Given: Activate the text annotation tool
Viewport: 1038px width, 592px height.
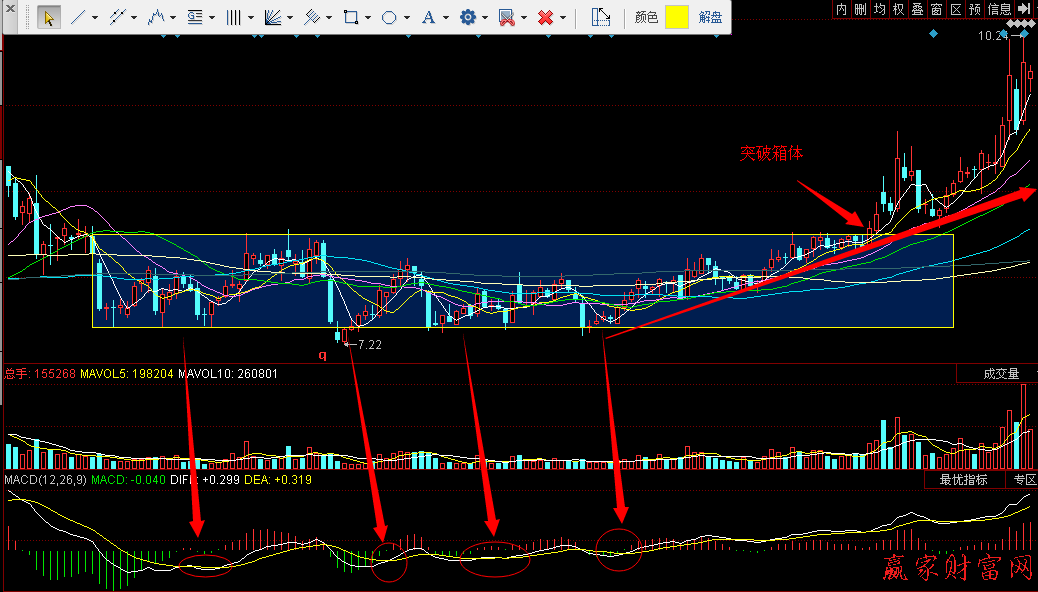Looking at the screenshot, I should (x=428, y=17).
